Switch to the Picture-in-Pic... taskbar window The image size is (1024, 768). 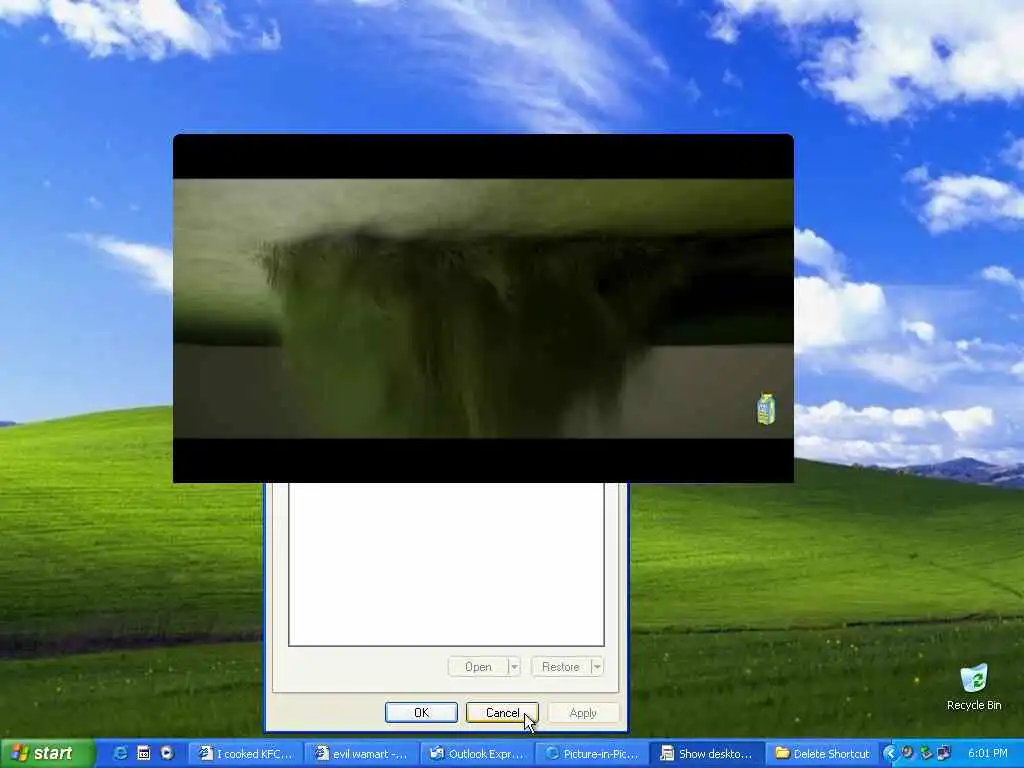click(x=593, y=754)
